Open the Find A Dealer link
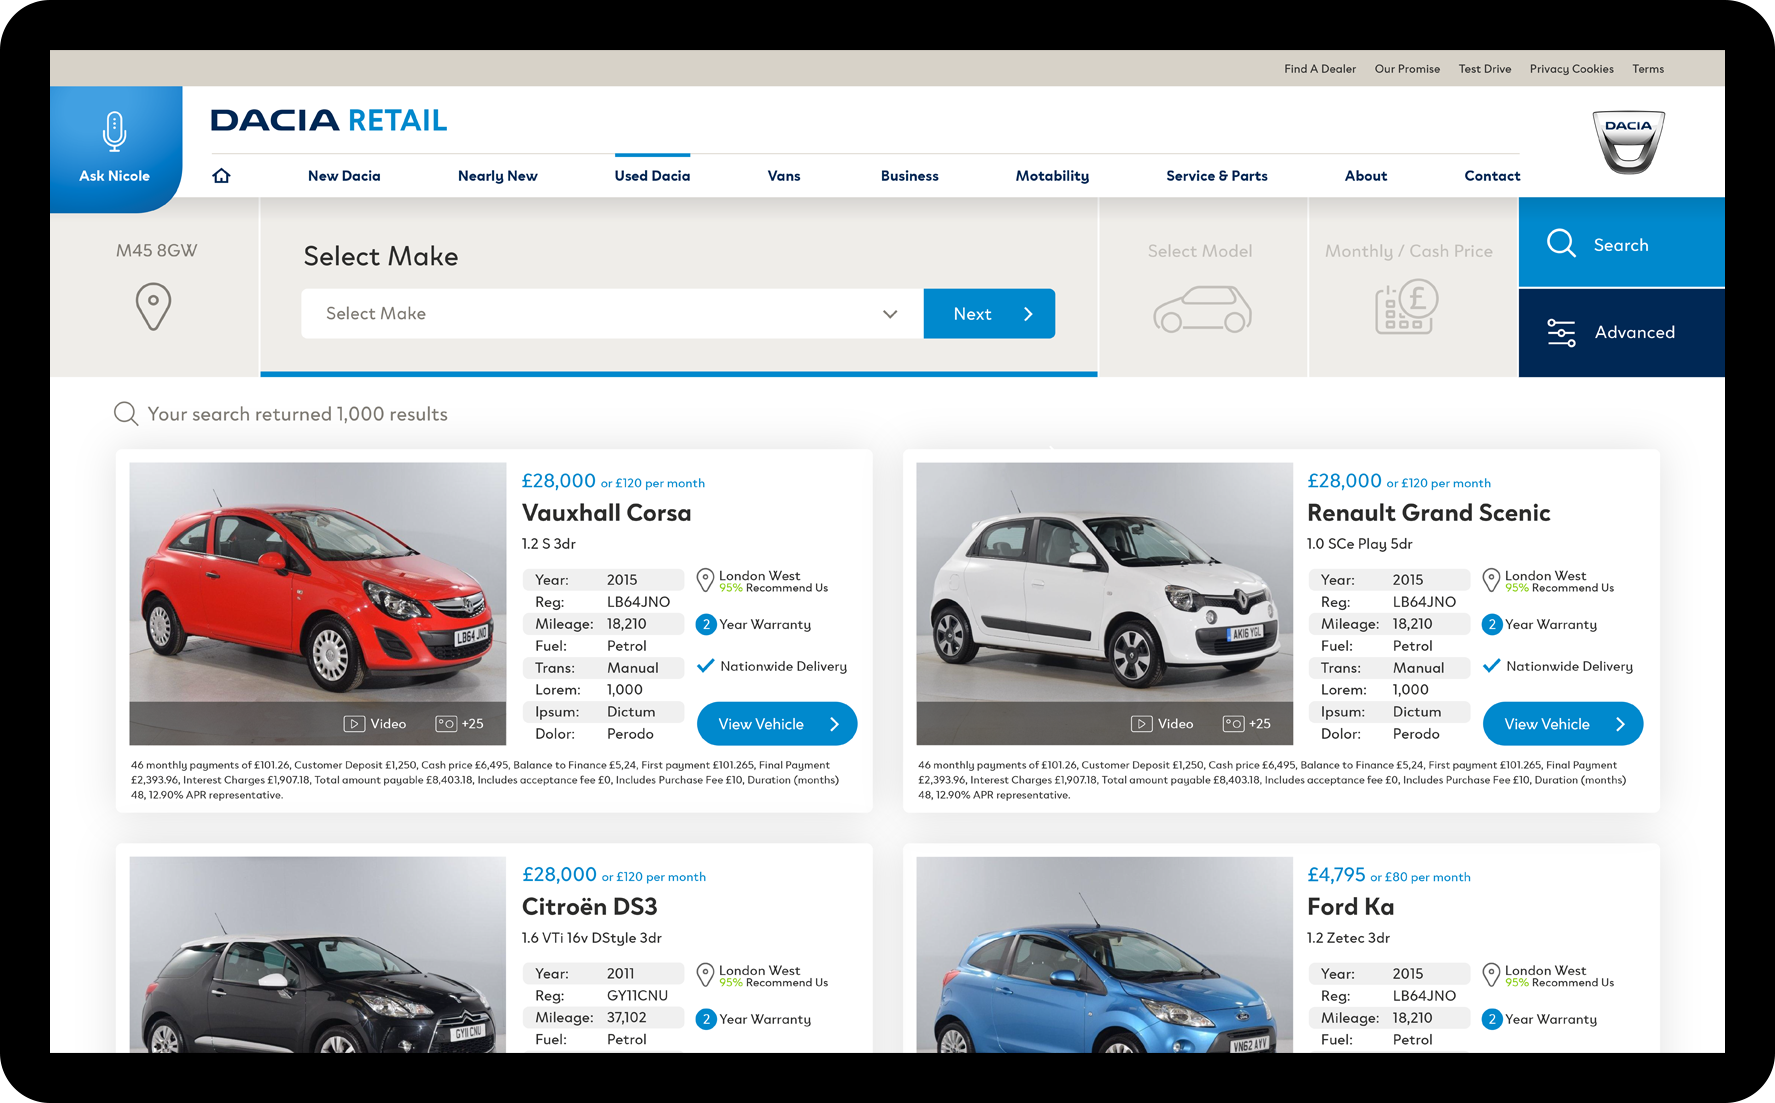The image size is (1775, 1103). coord(1319,69)
